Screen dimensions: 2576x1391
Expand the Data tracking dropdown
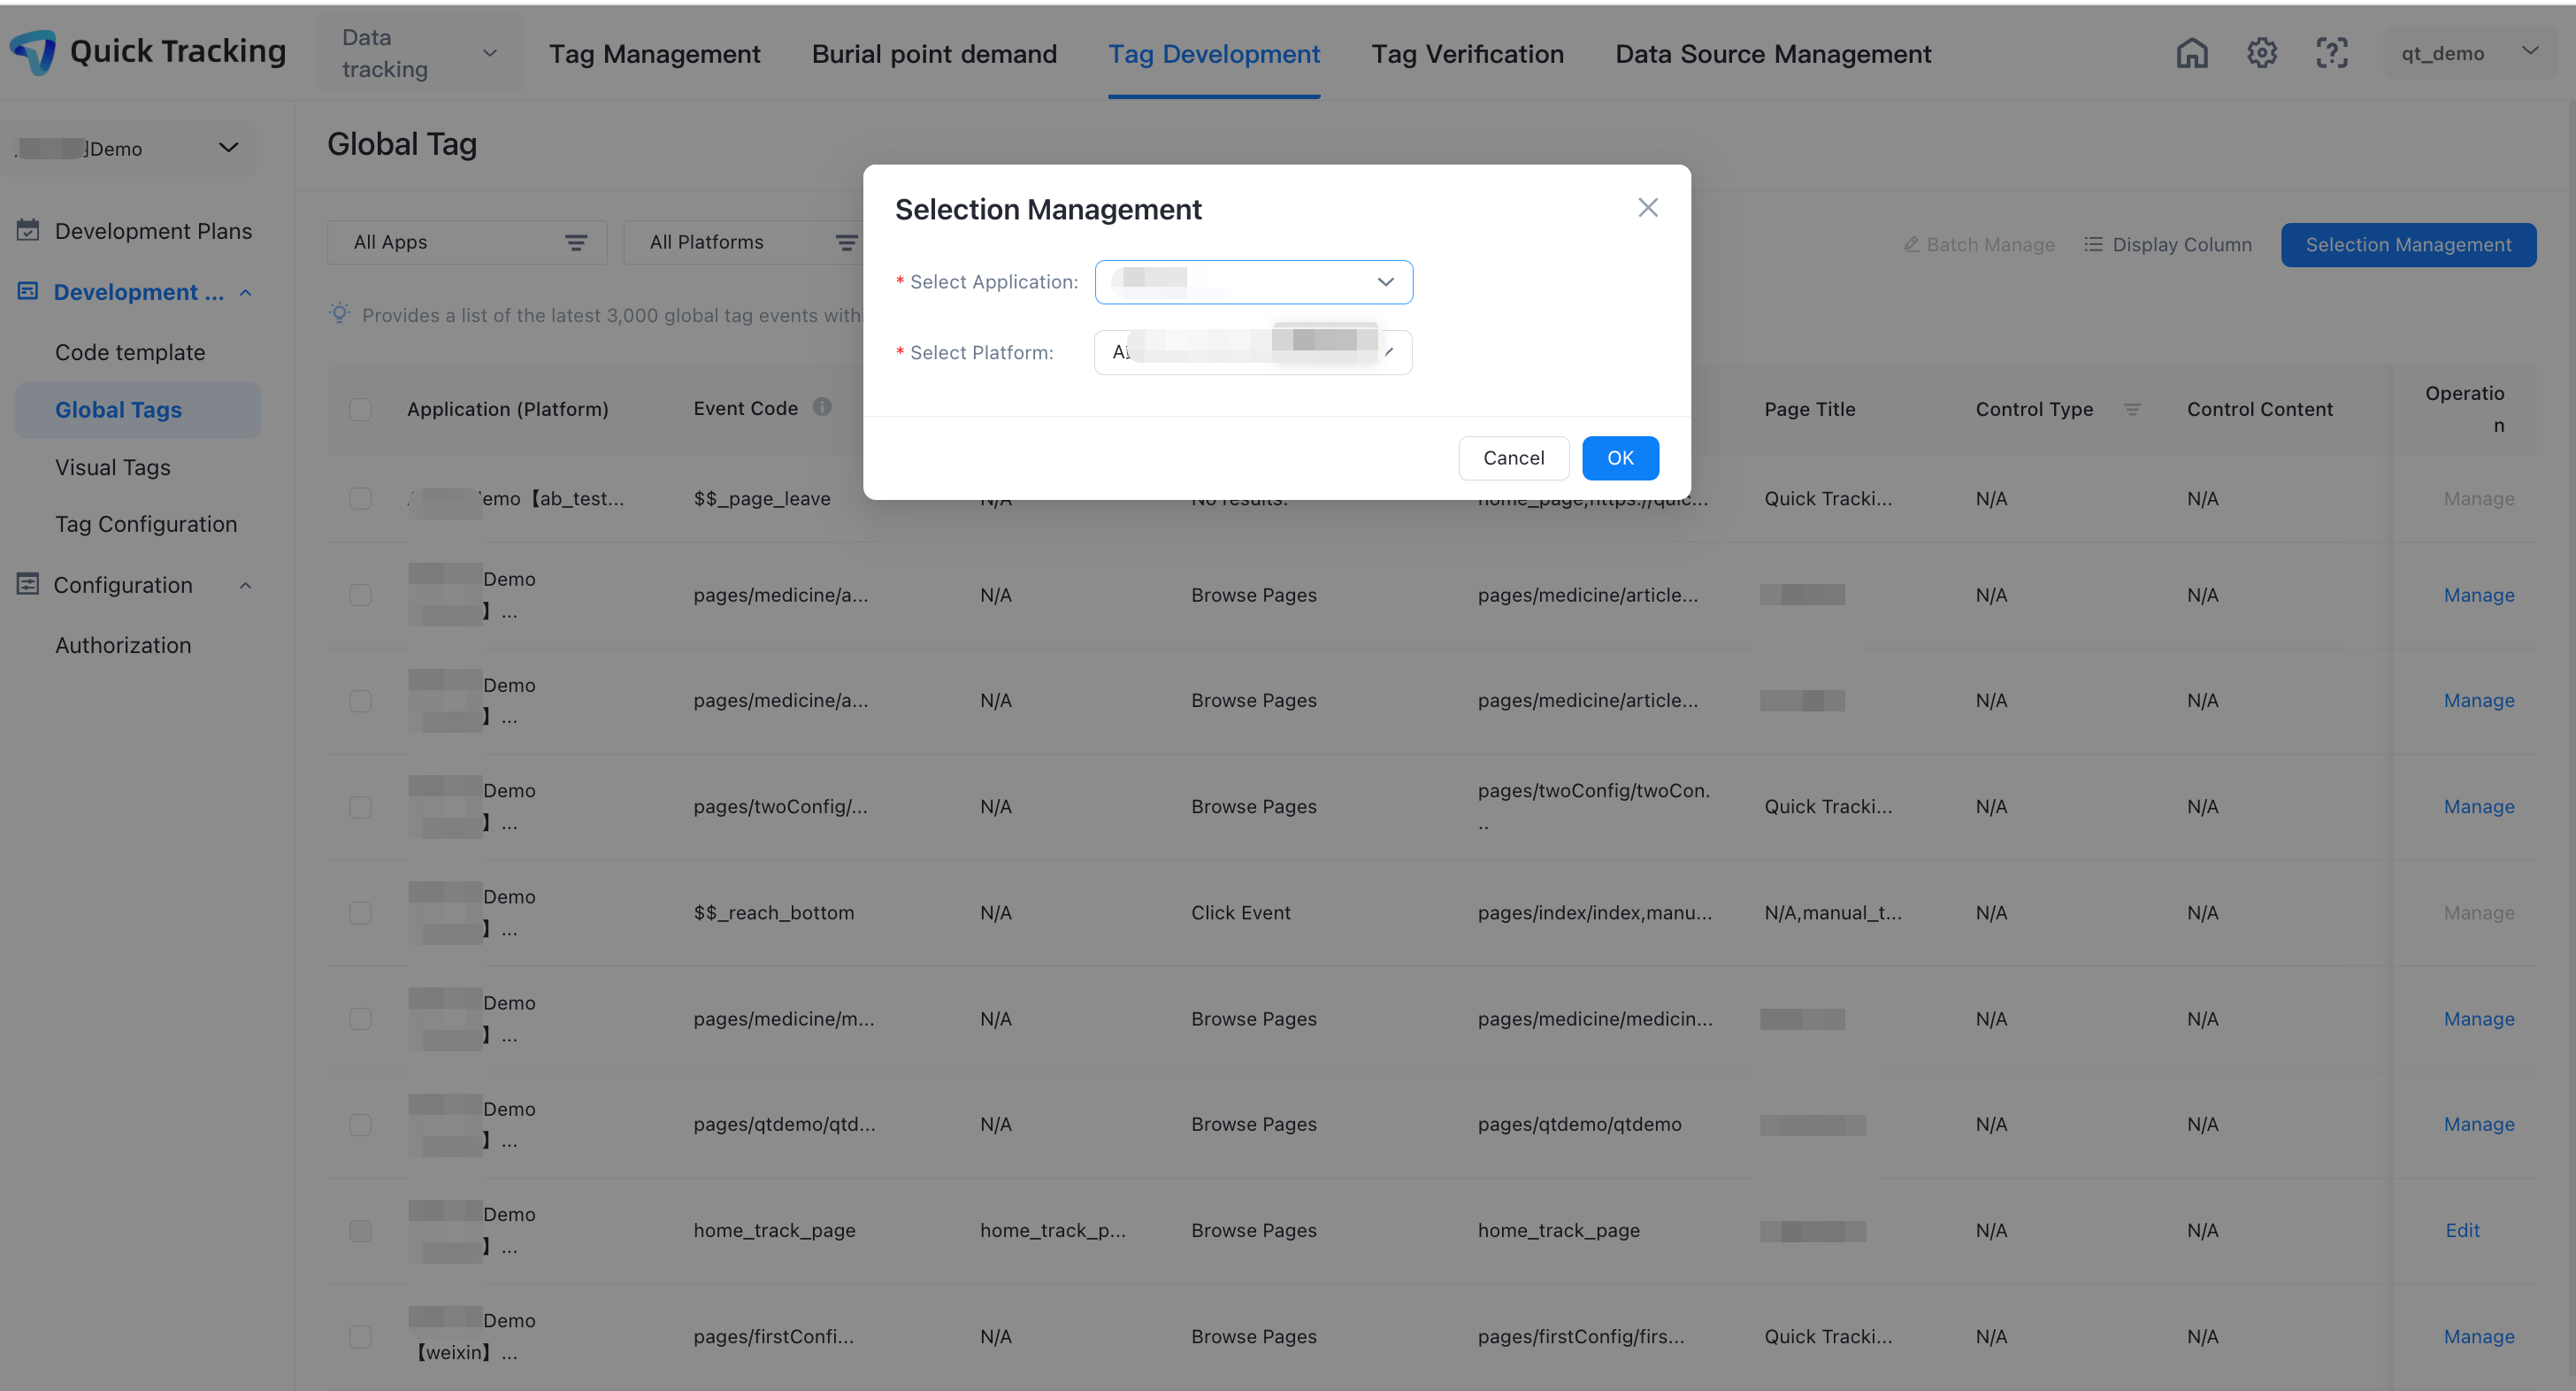coord(420,53)
